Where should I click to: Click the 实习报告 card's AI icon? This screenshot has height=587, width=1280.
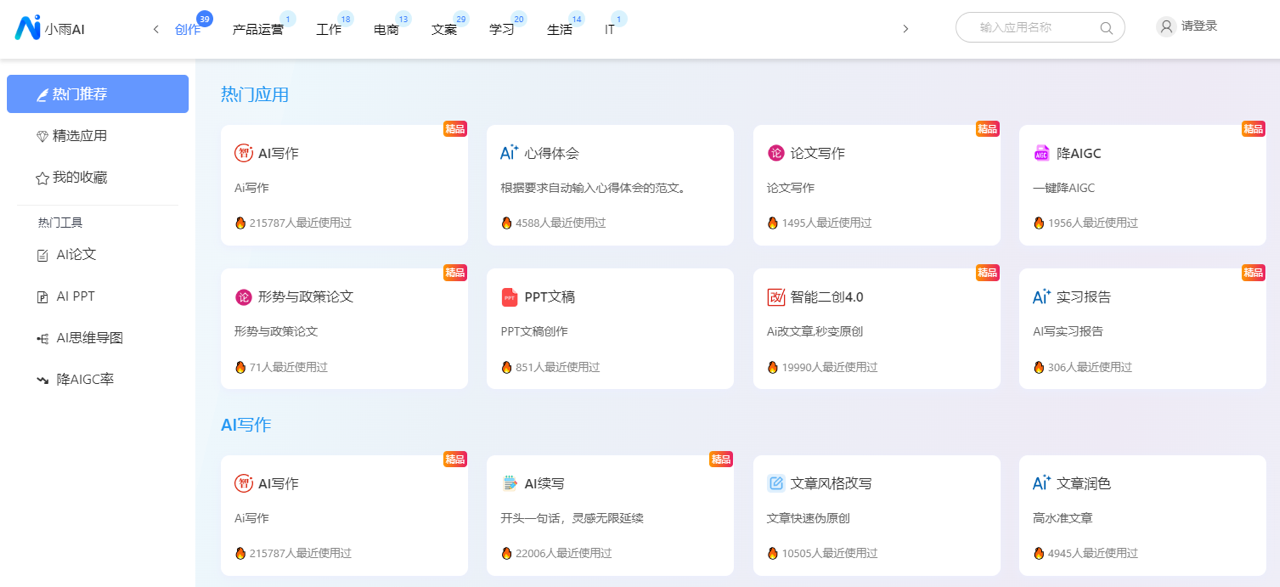pyautogui.click(x=1041, y=297)
